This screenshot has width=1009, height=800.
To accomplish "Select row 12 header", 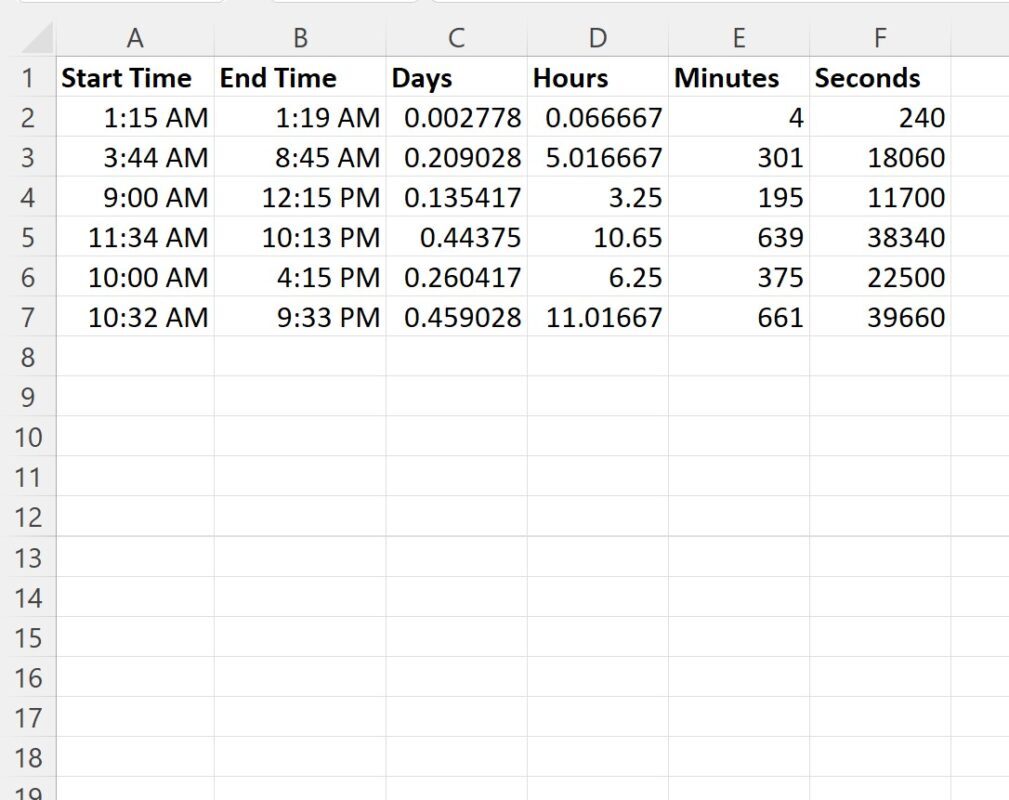I will 27,517.
